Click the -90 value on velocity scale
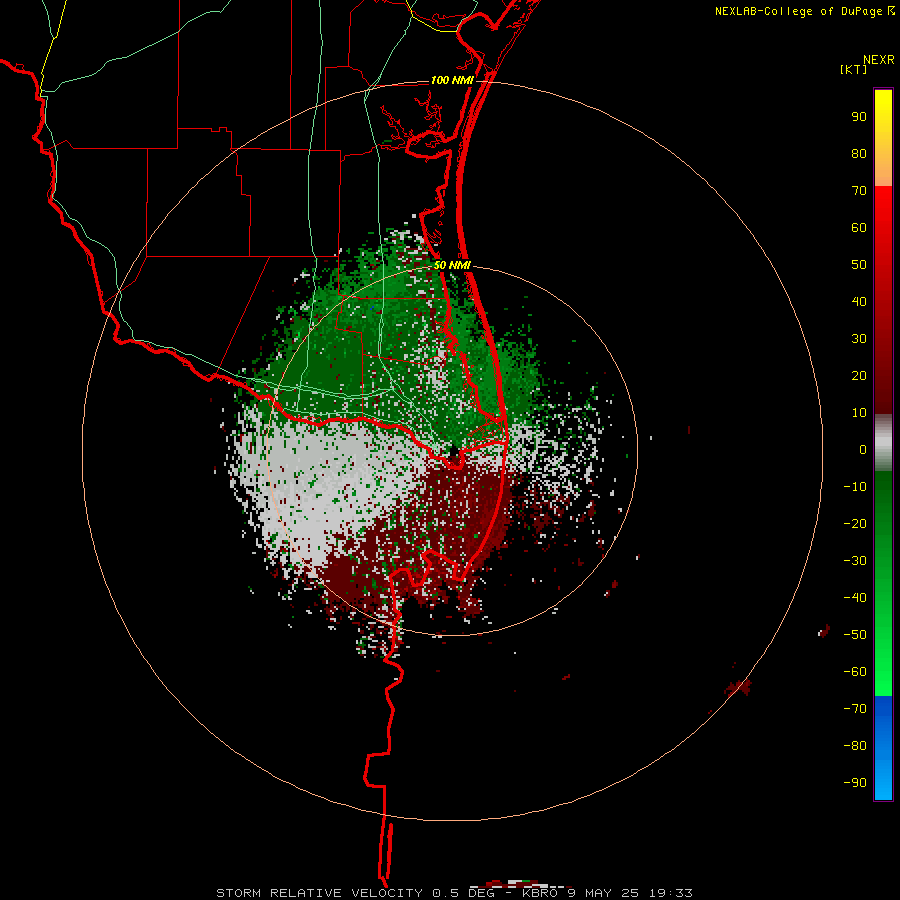The height and width of the screenshot is (900, 900). click(855, 783)
